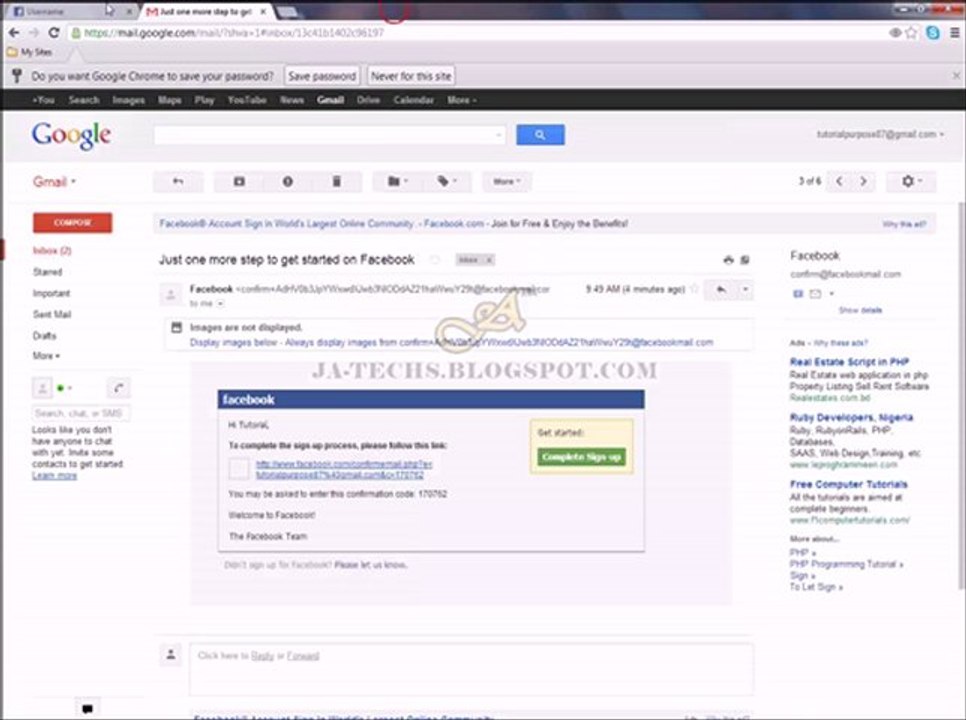Open the Move to folder icon
966x720 pixels.
coord(397,182)
